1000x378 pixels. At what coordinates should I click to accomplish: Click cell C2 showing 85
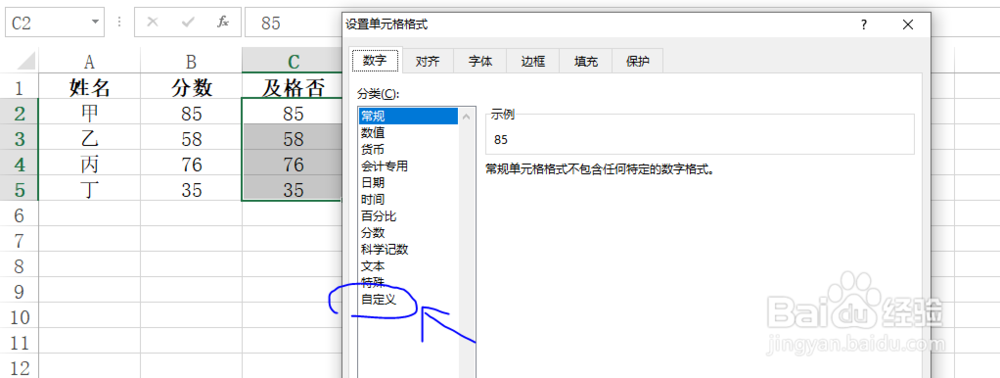[x=292, y=113]
